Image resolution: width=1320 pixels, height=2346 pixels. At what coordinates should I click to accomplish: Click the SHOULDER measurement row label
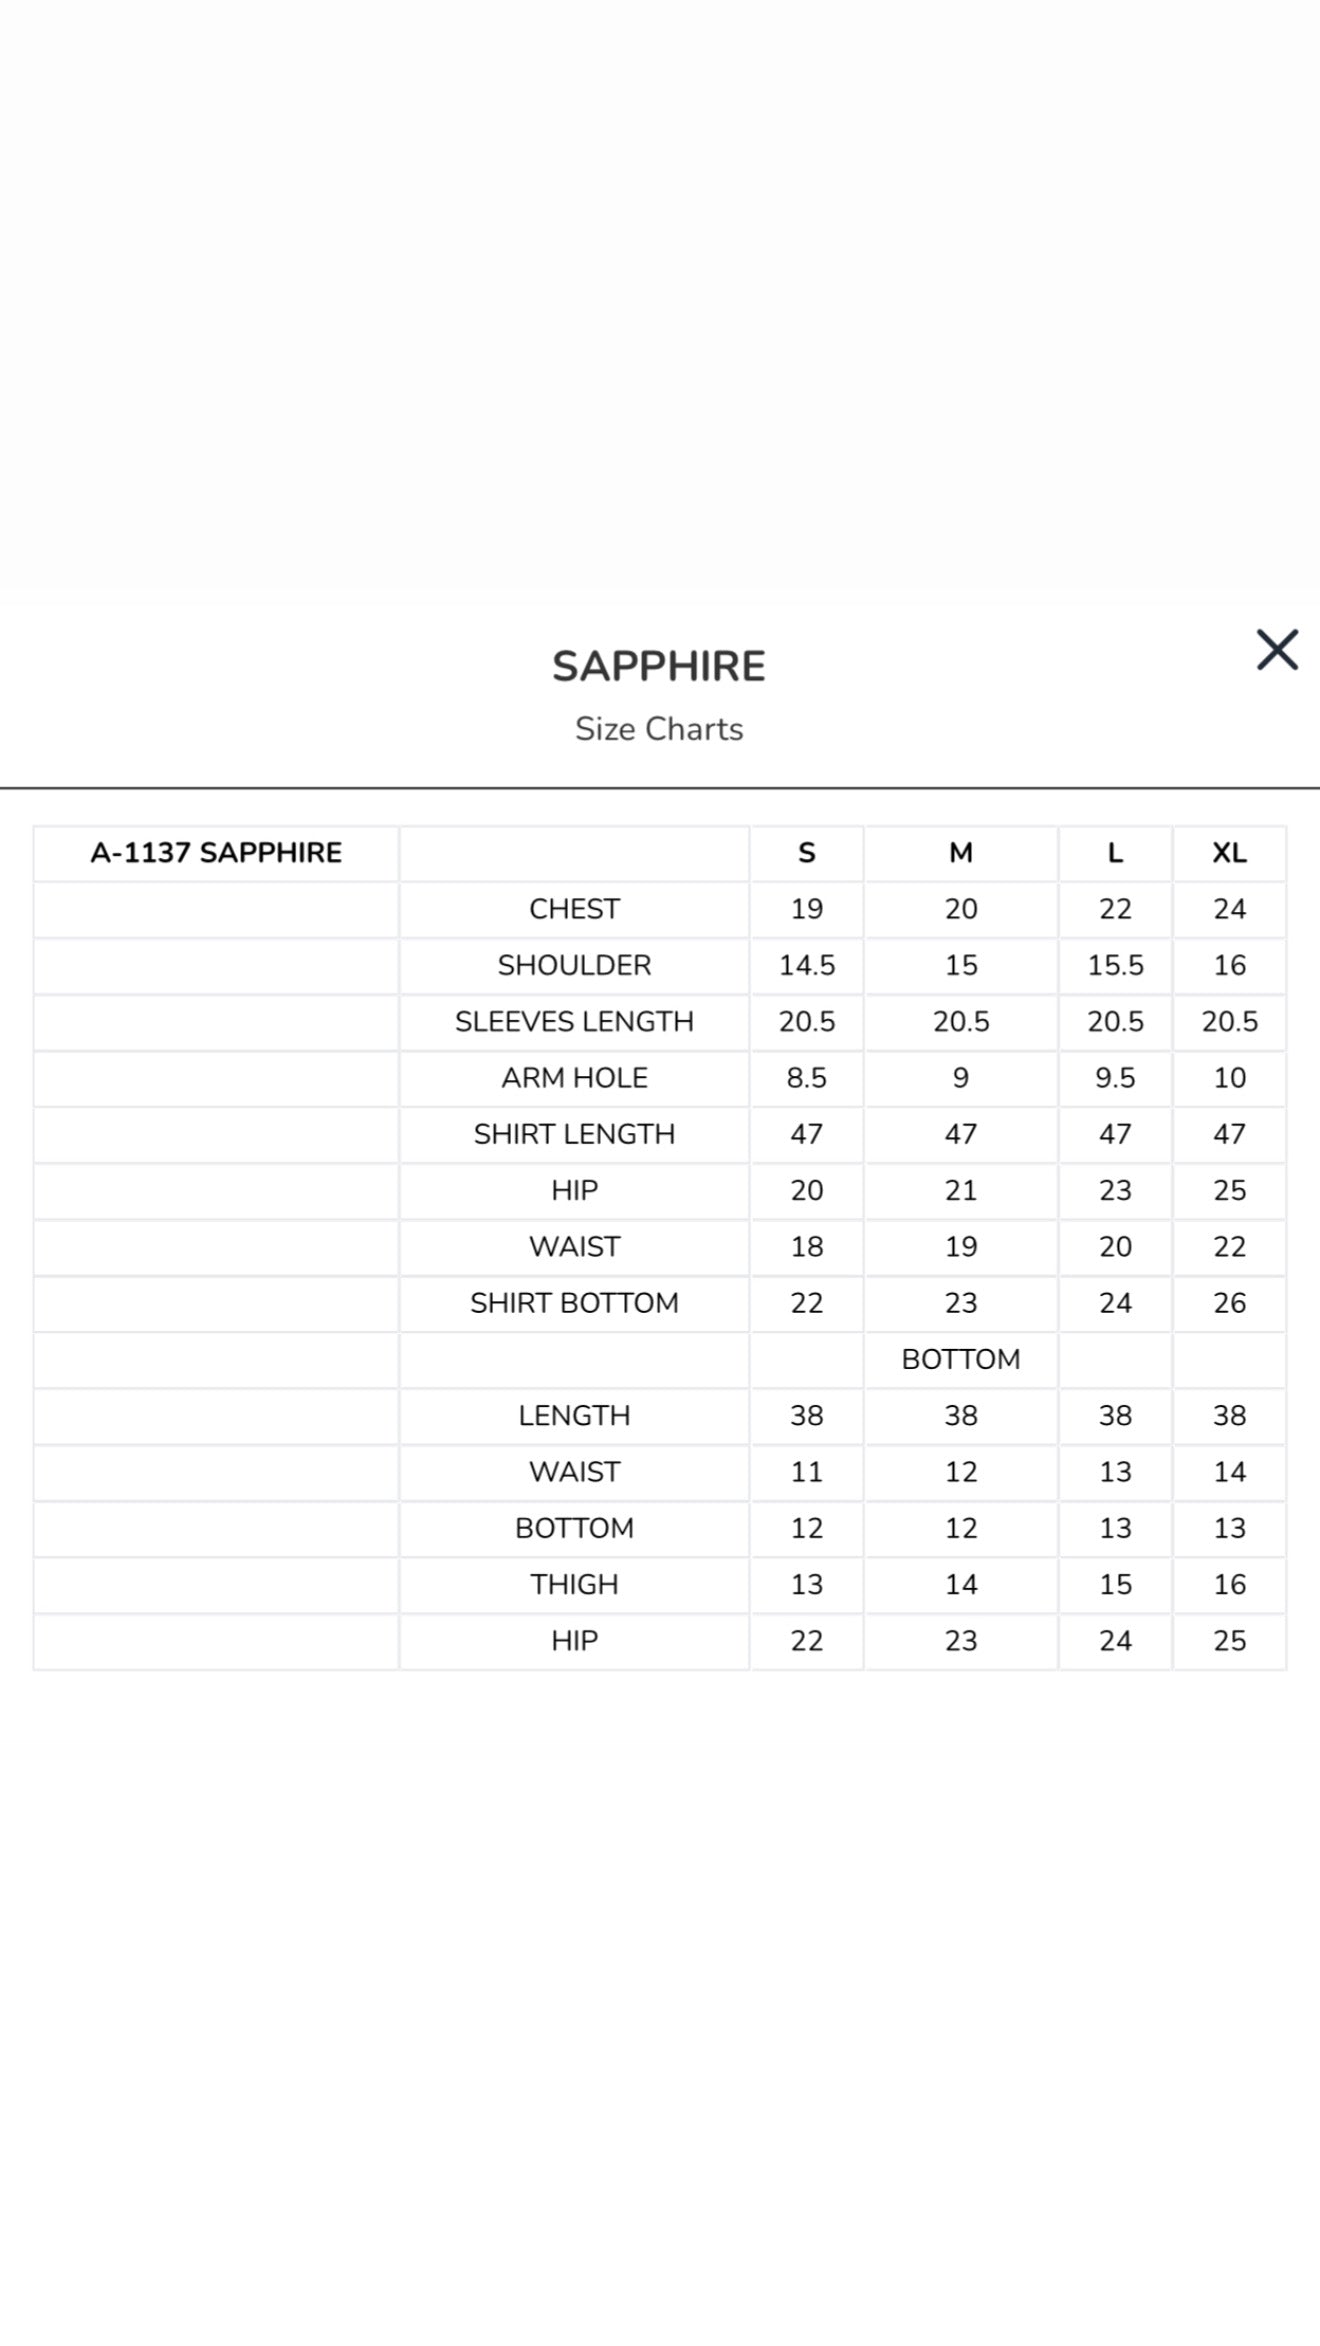[x=573, y=965]
